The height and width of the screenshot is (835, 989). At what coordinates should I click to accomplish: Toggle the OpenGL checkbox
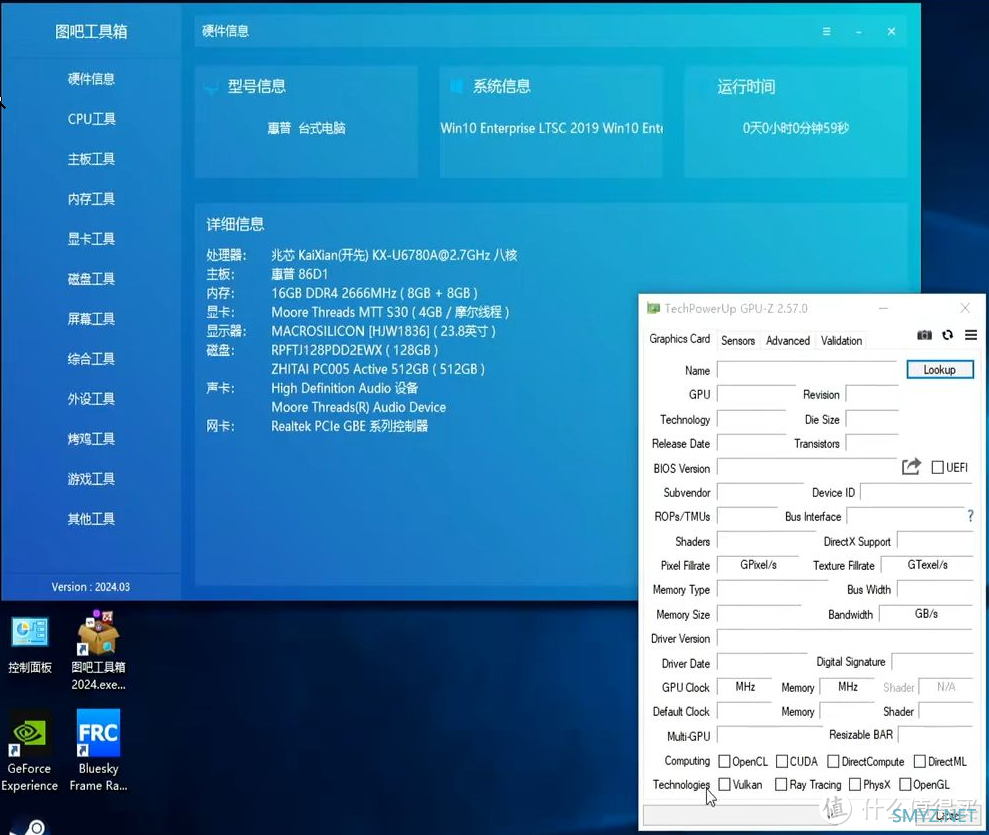(905, 785)
